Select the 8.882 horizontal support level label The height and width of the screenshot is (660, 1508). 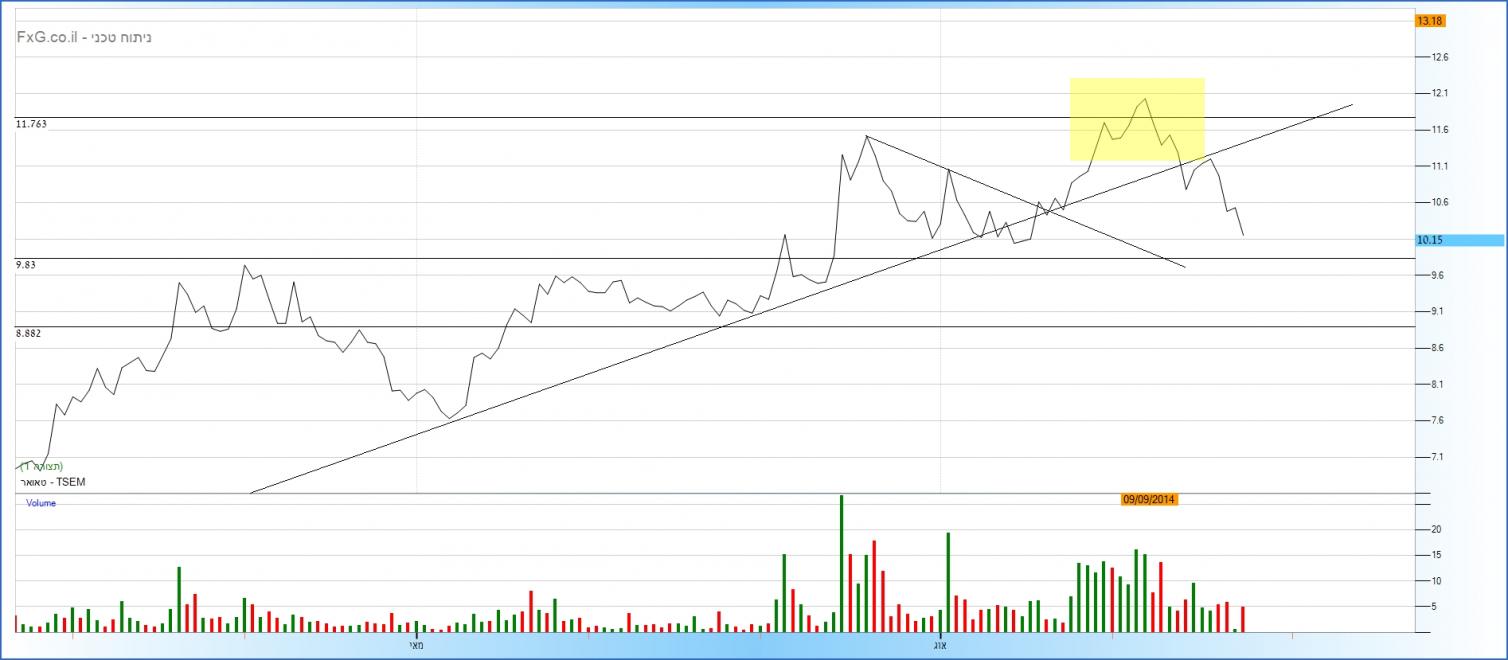(29, 332)
